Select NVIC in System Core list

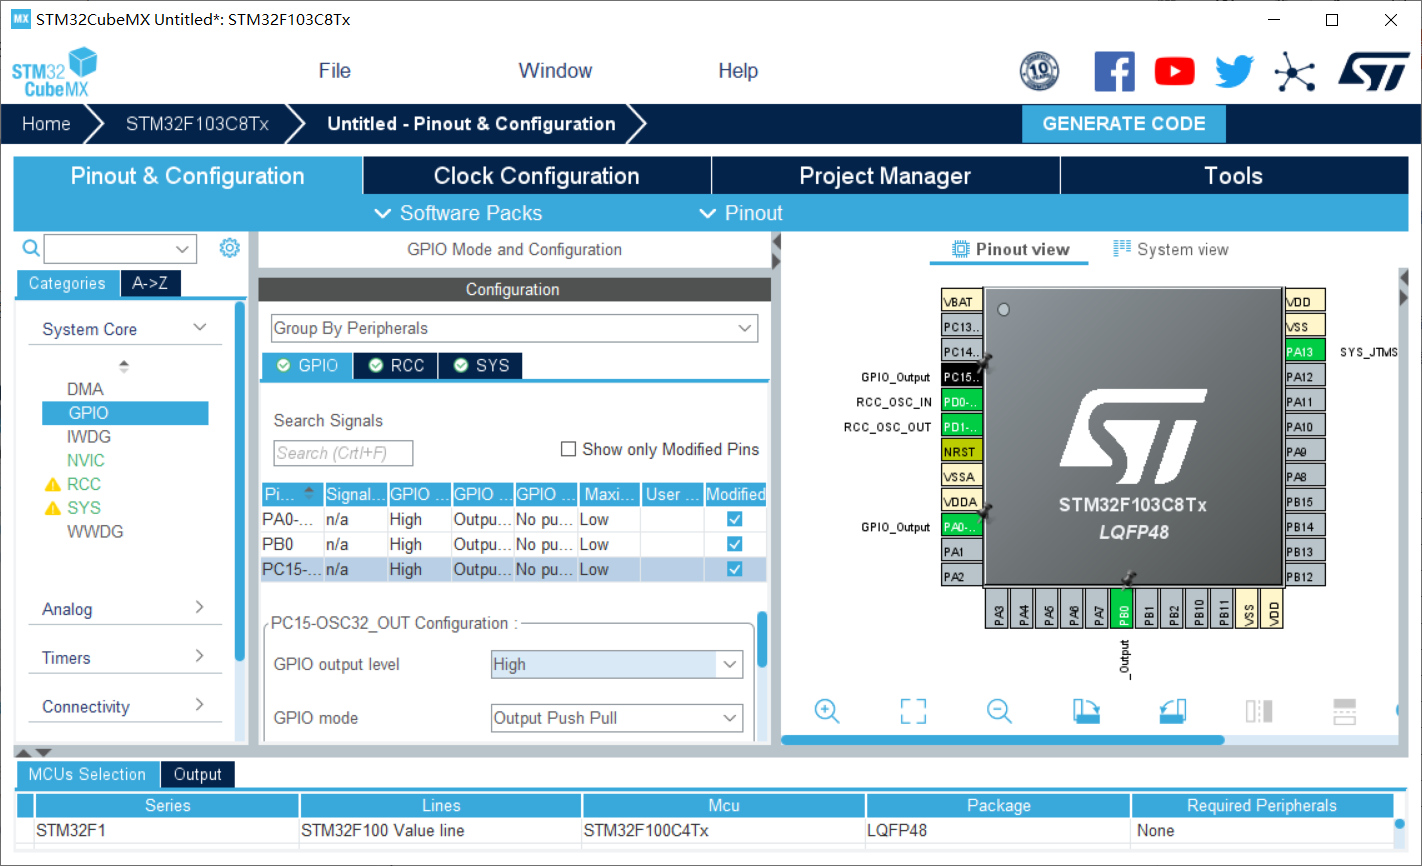pyautogui.click(x=86, y=460)
